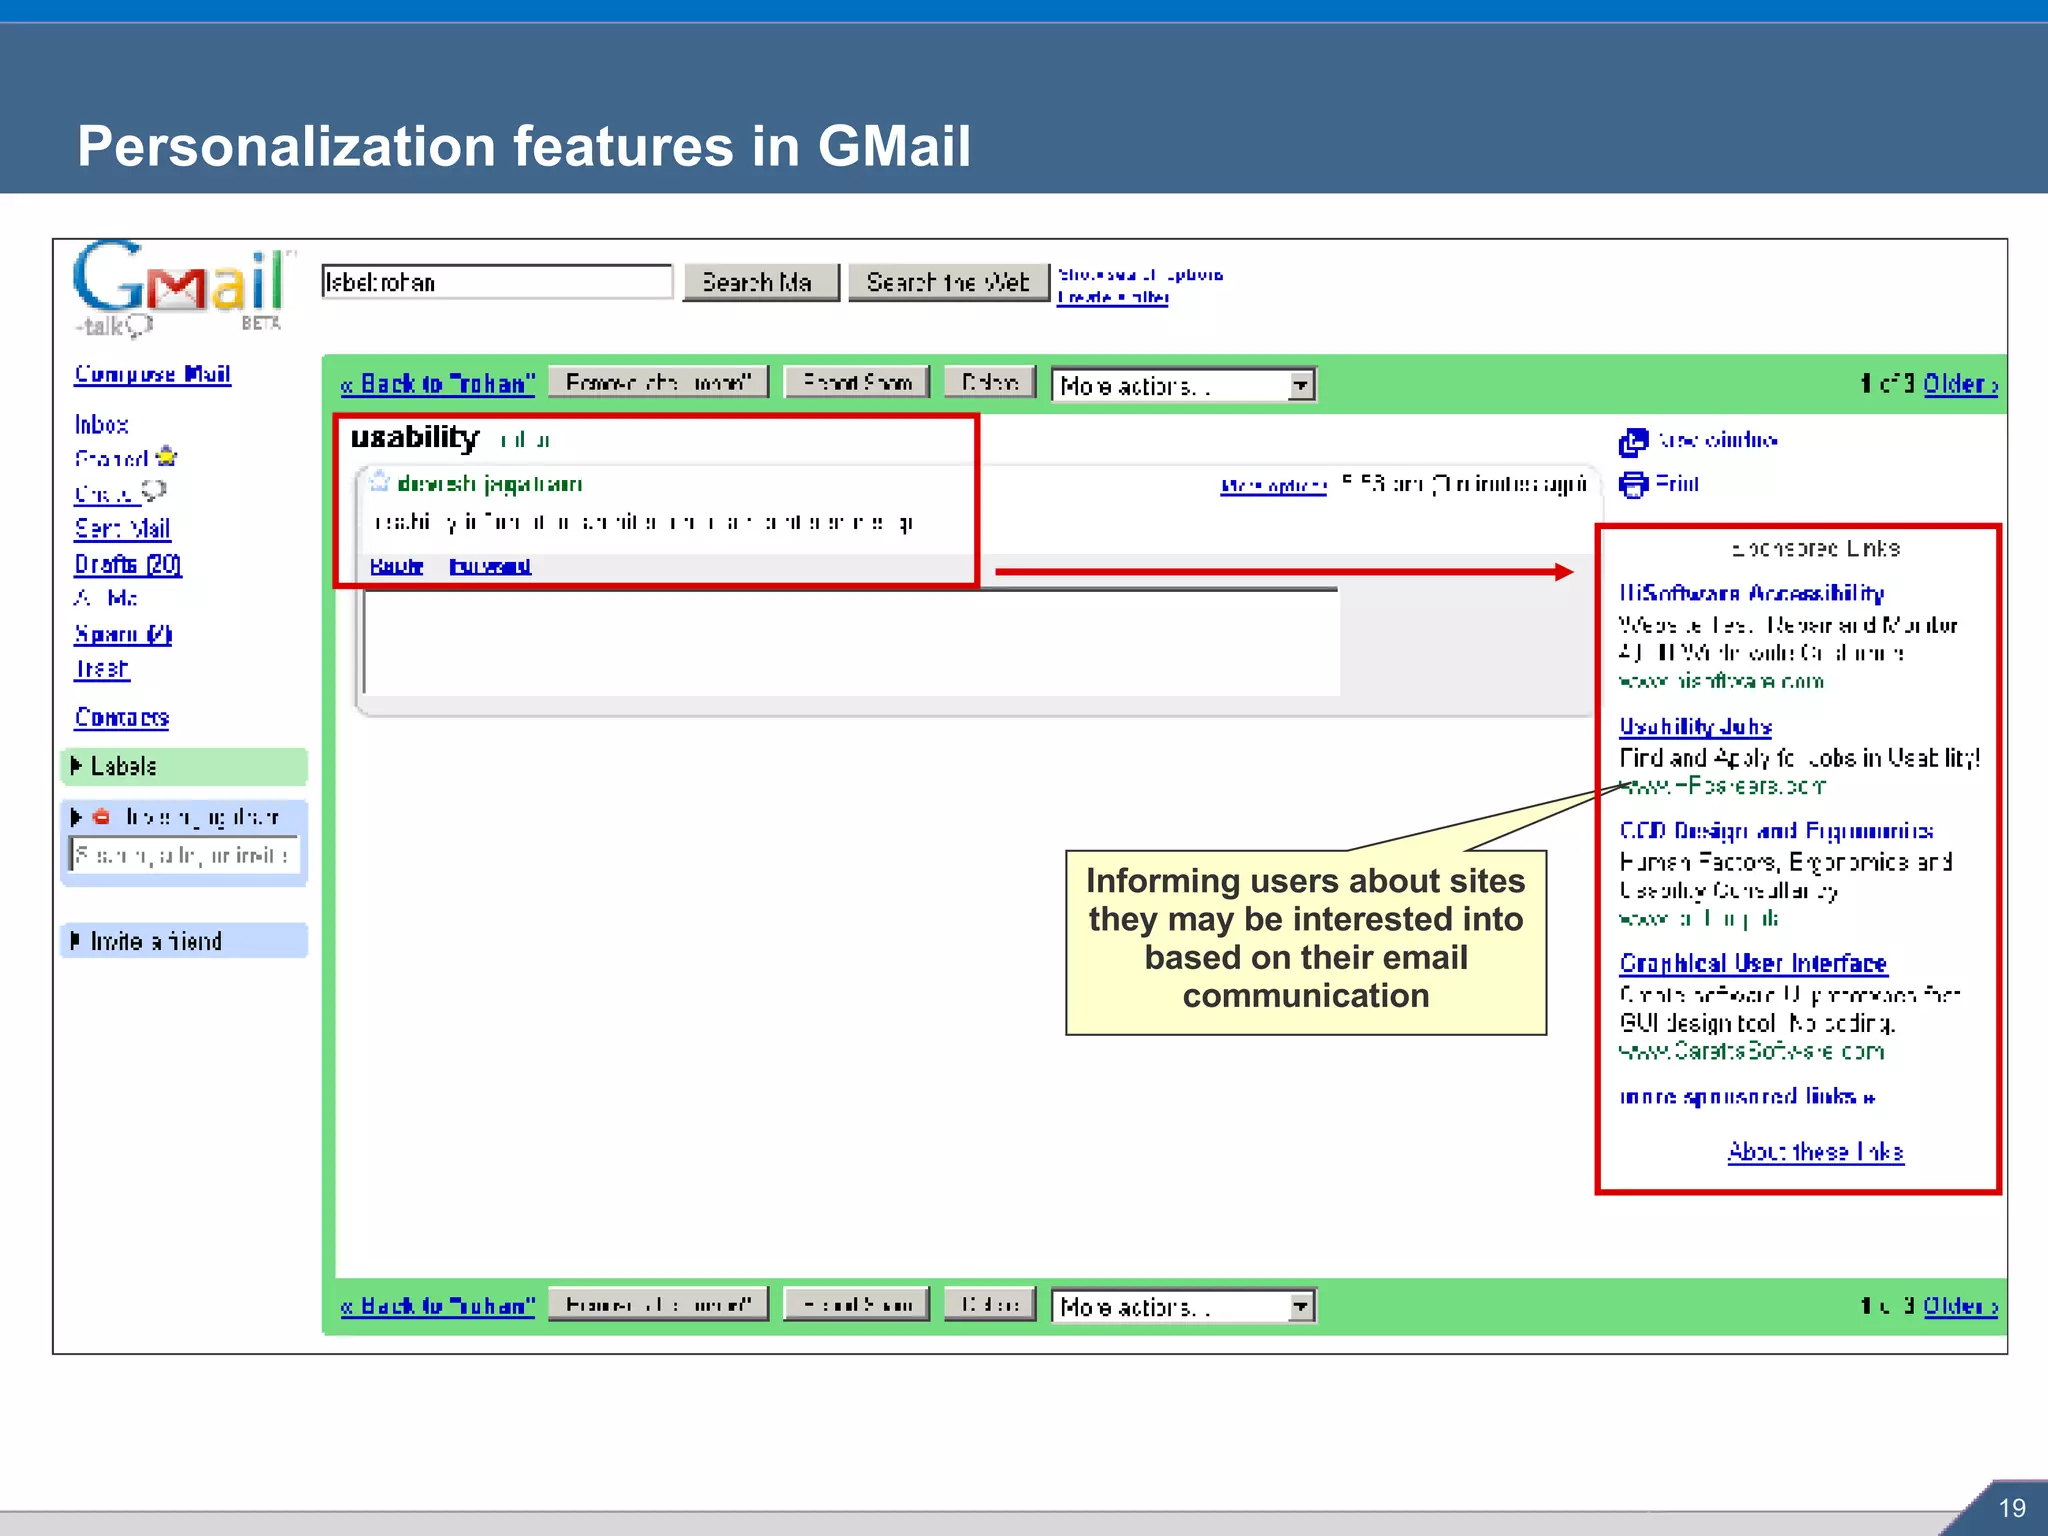Viewport: 2048px width, 1536px height.
Task: Click the red chat status icon
Action: (101, 817)
